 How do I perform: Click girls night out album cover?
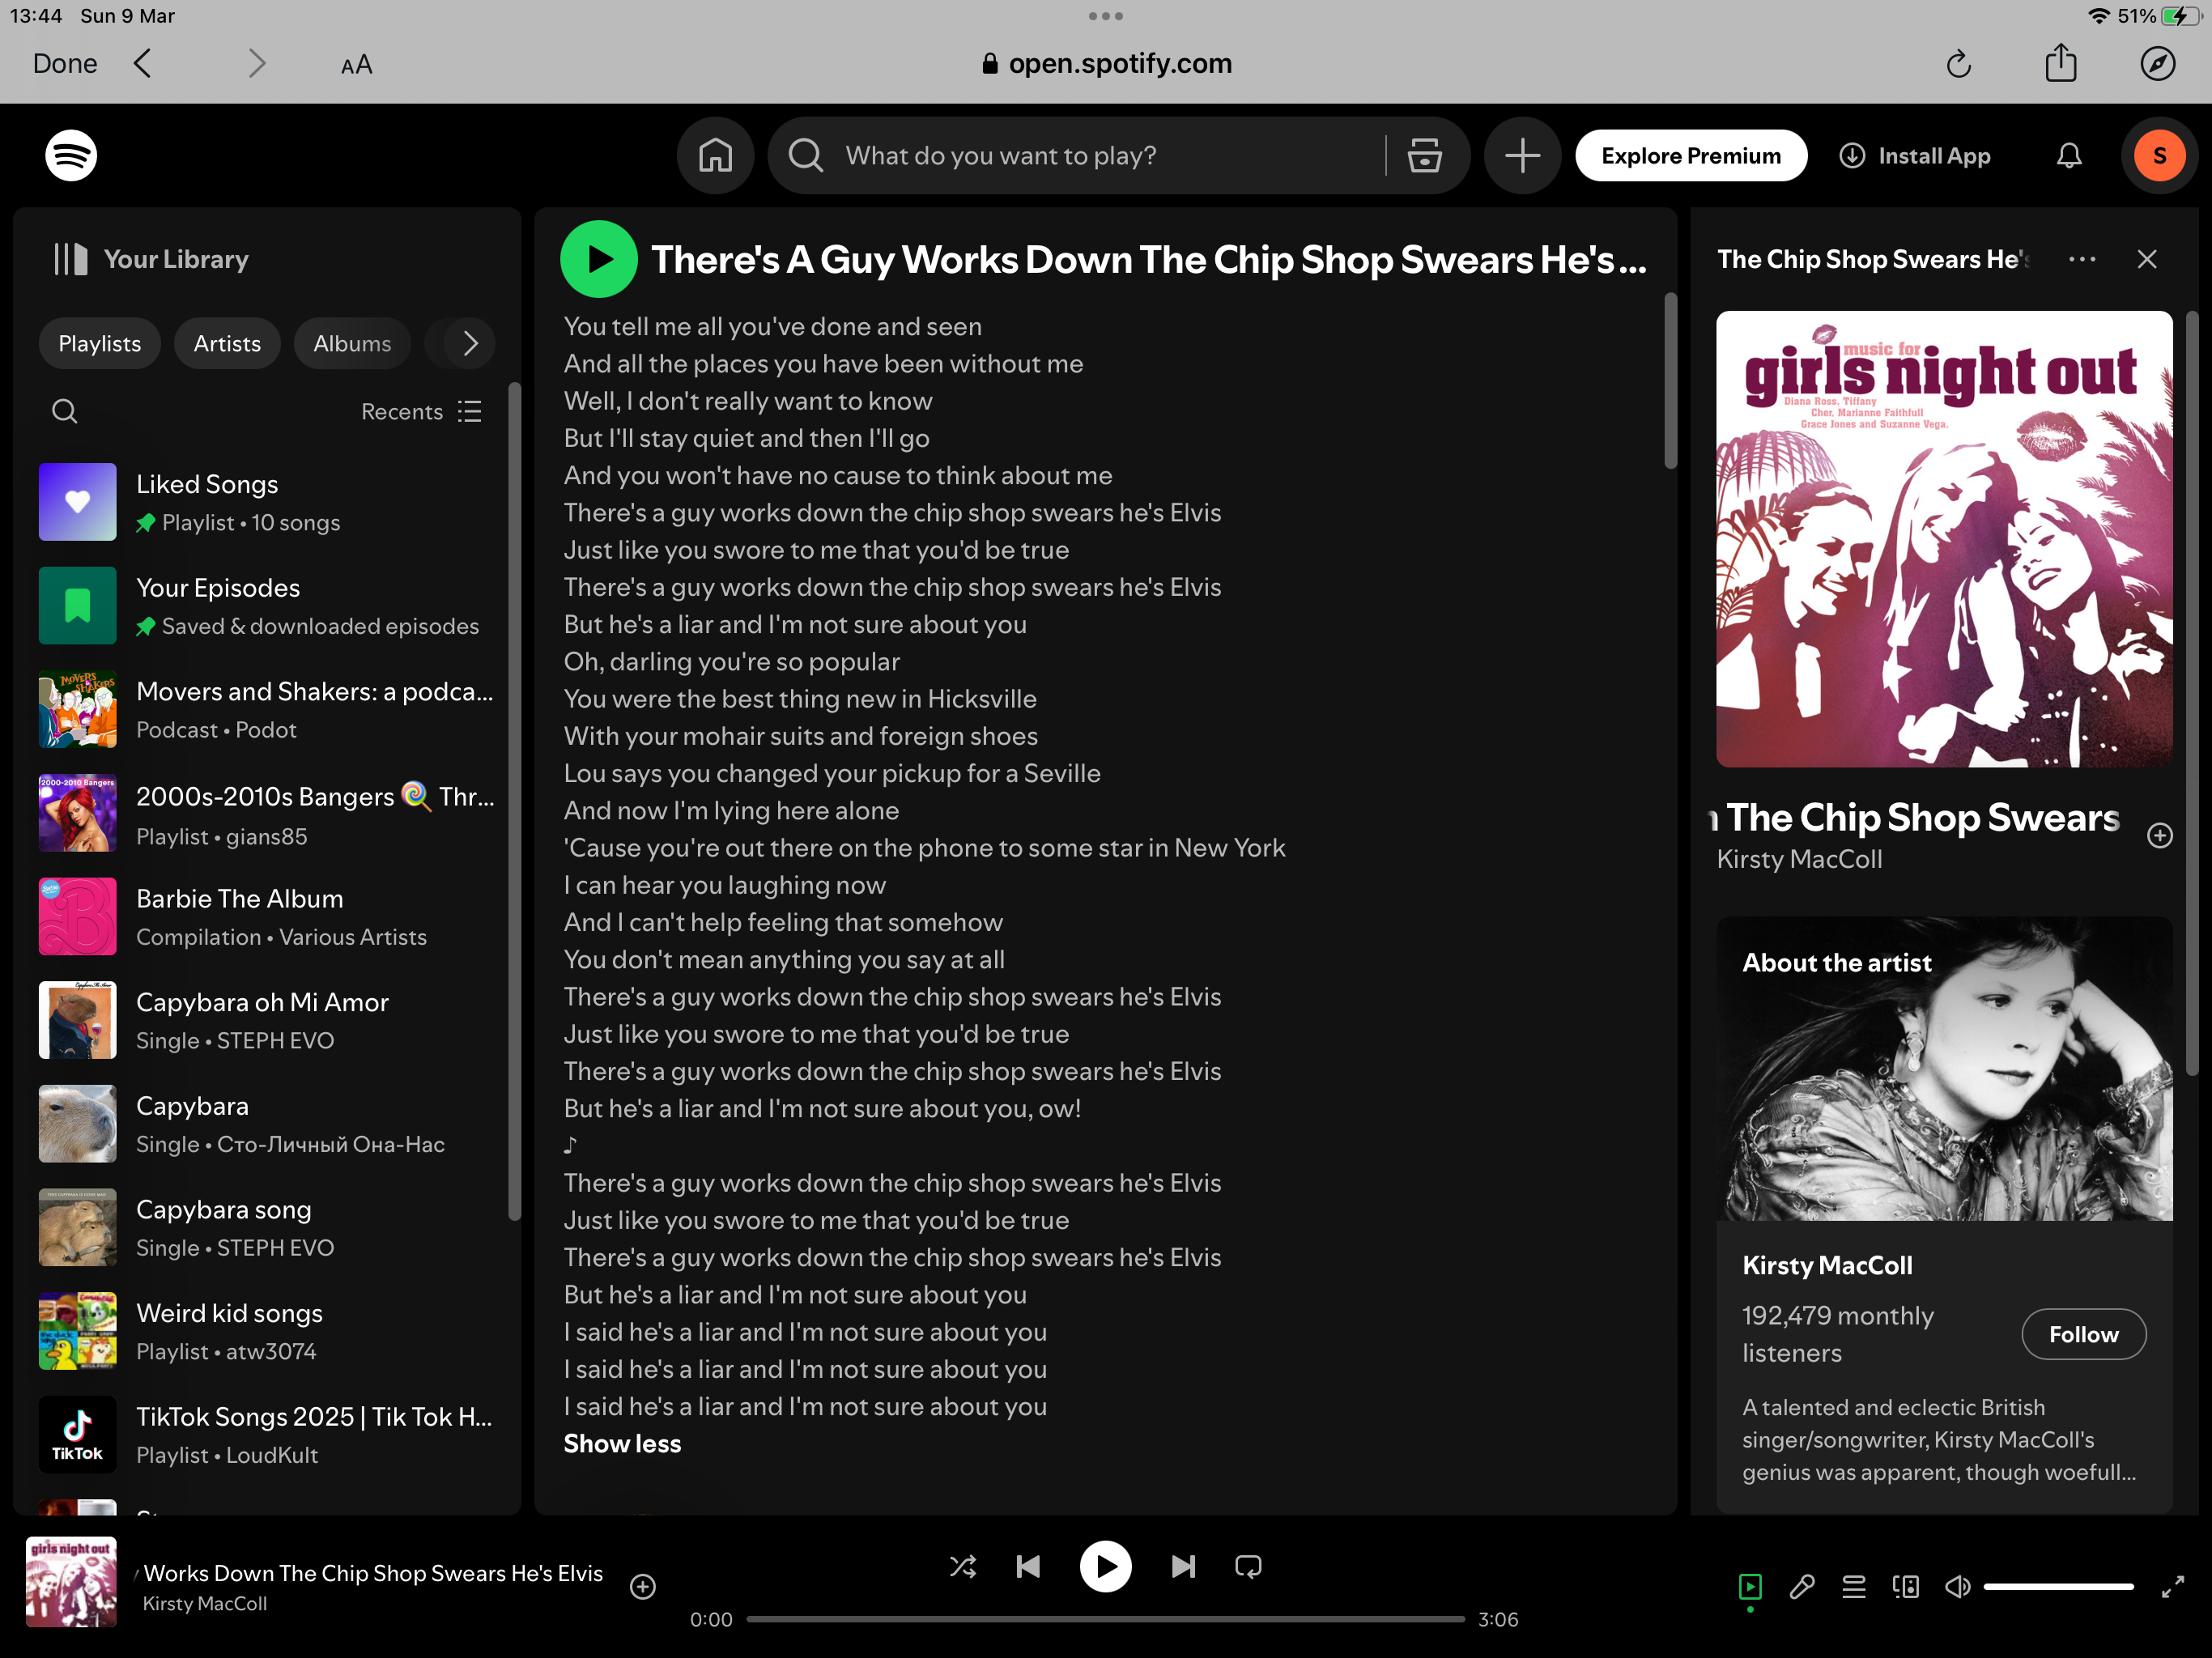(x=1944, y=539)
